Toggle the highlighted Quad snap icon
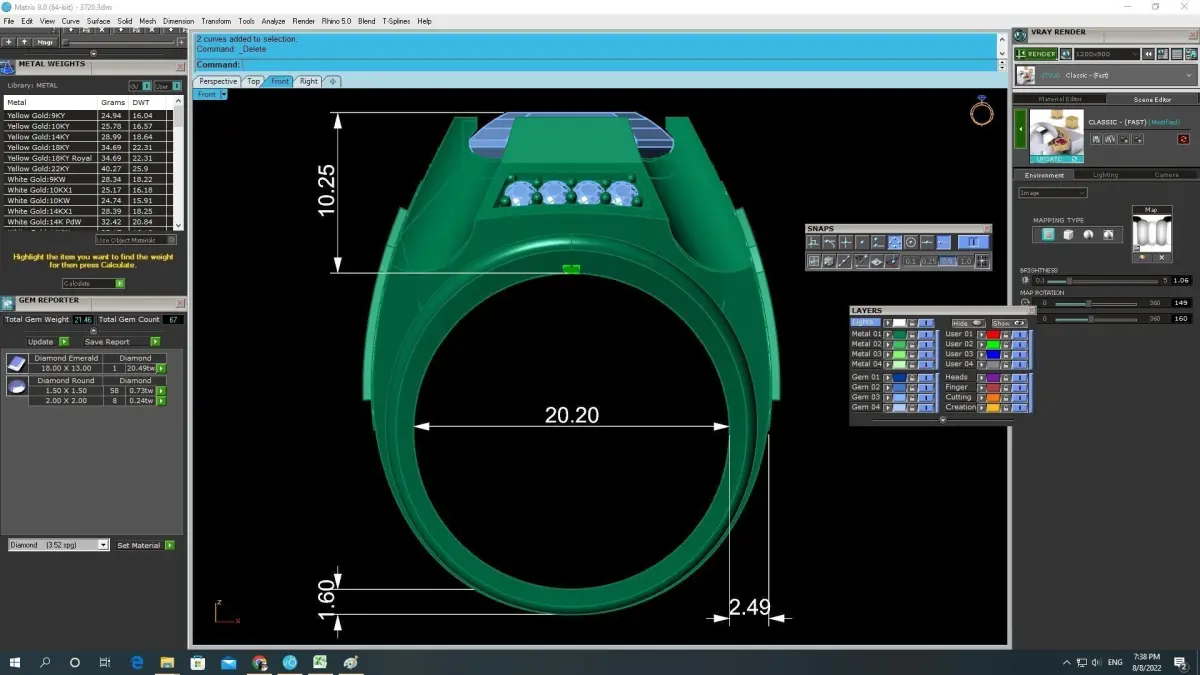The height and width of the screenshot is (675, 1200). click(x=895, y=242)
